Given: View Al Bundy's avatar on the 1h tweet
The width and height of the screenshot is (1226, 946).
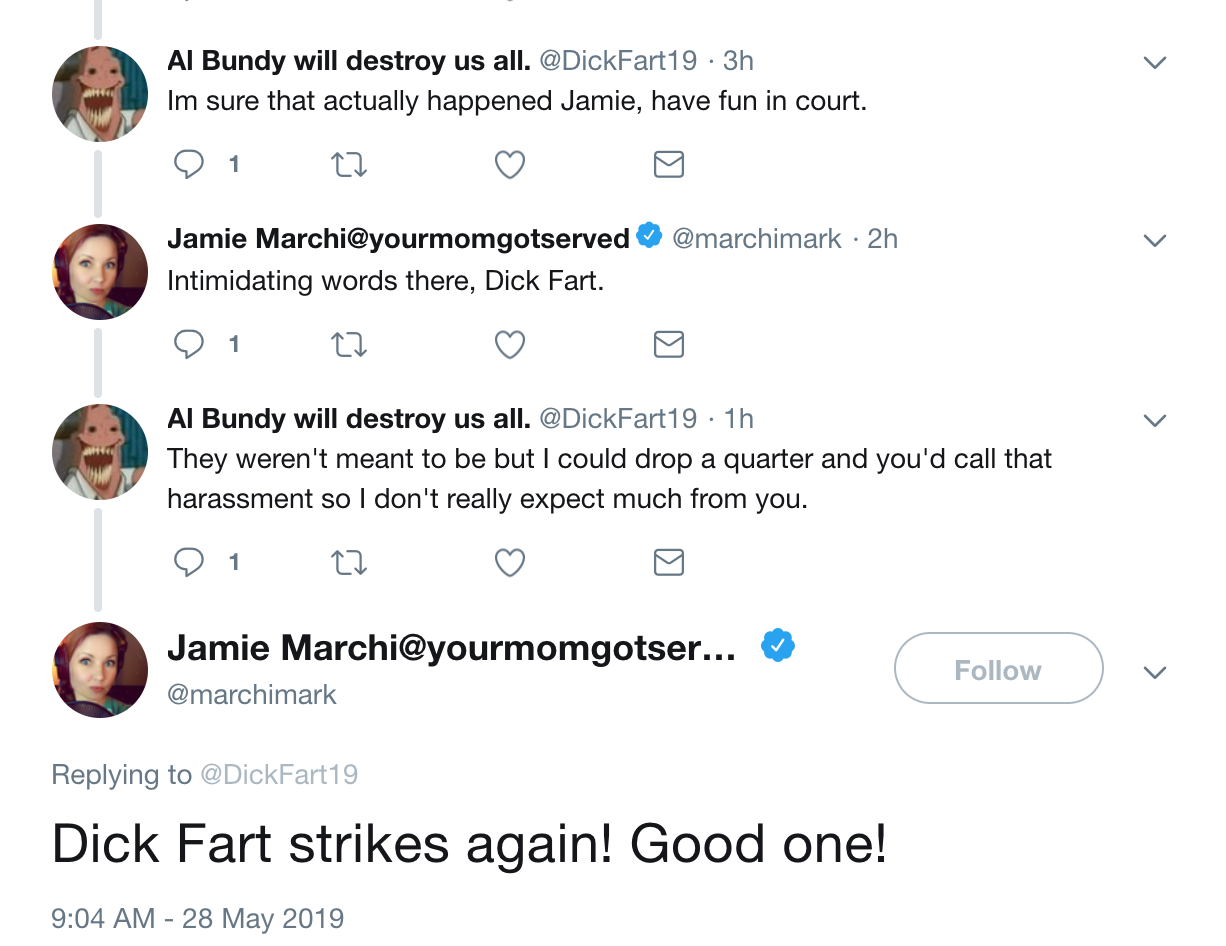Looking at the screenshot, I should pos(100,452).
